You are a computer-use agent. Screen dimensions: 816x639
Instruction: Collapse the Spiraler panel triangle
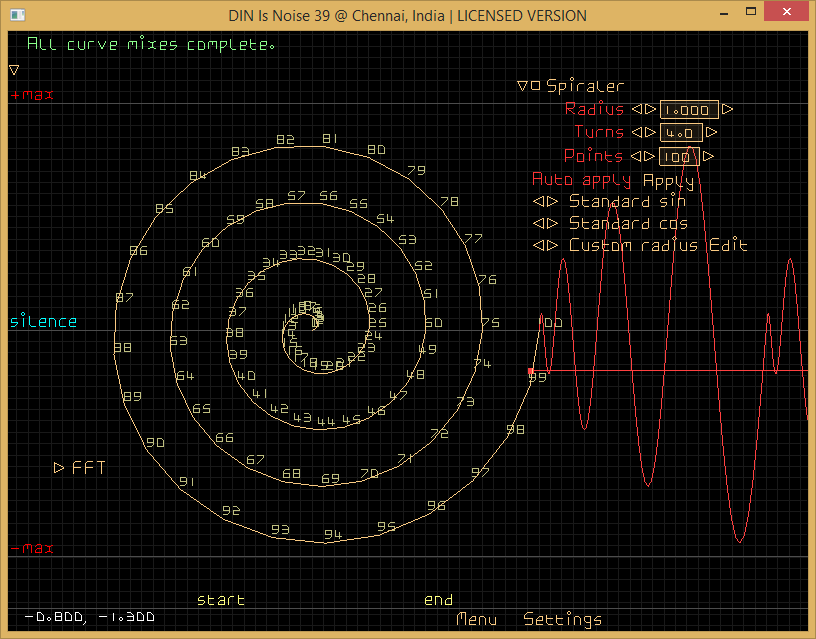(522, 86)
